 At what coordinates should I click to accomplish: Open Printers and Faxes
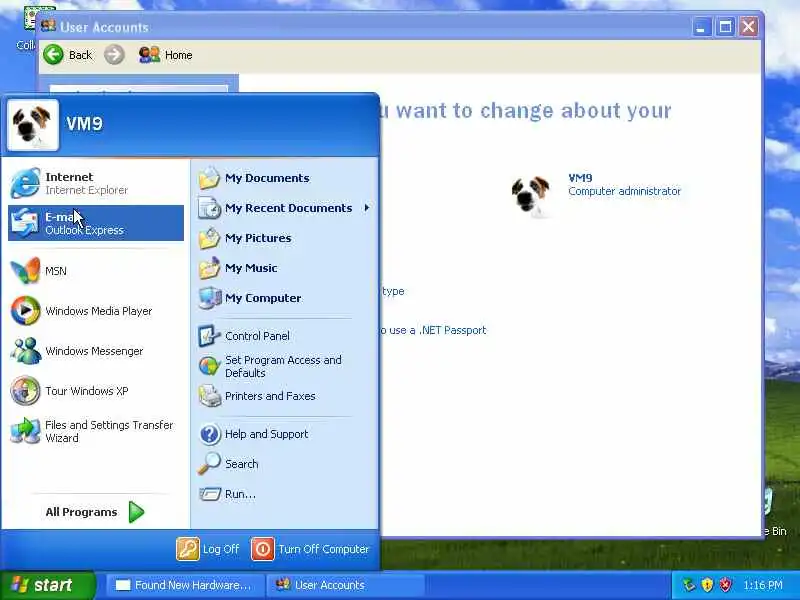click(285, 396)
